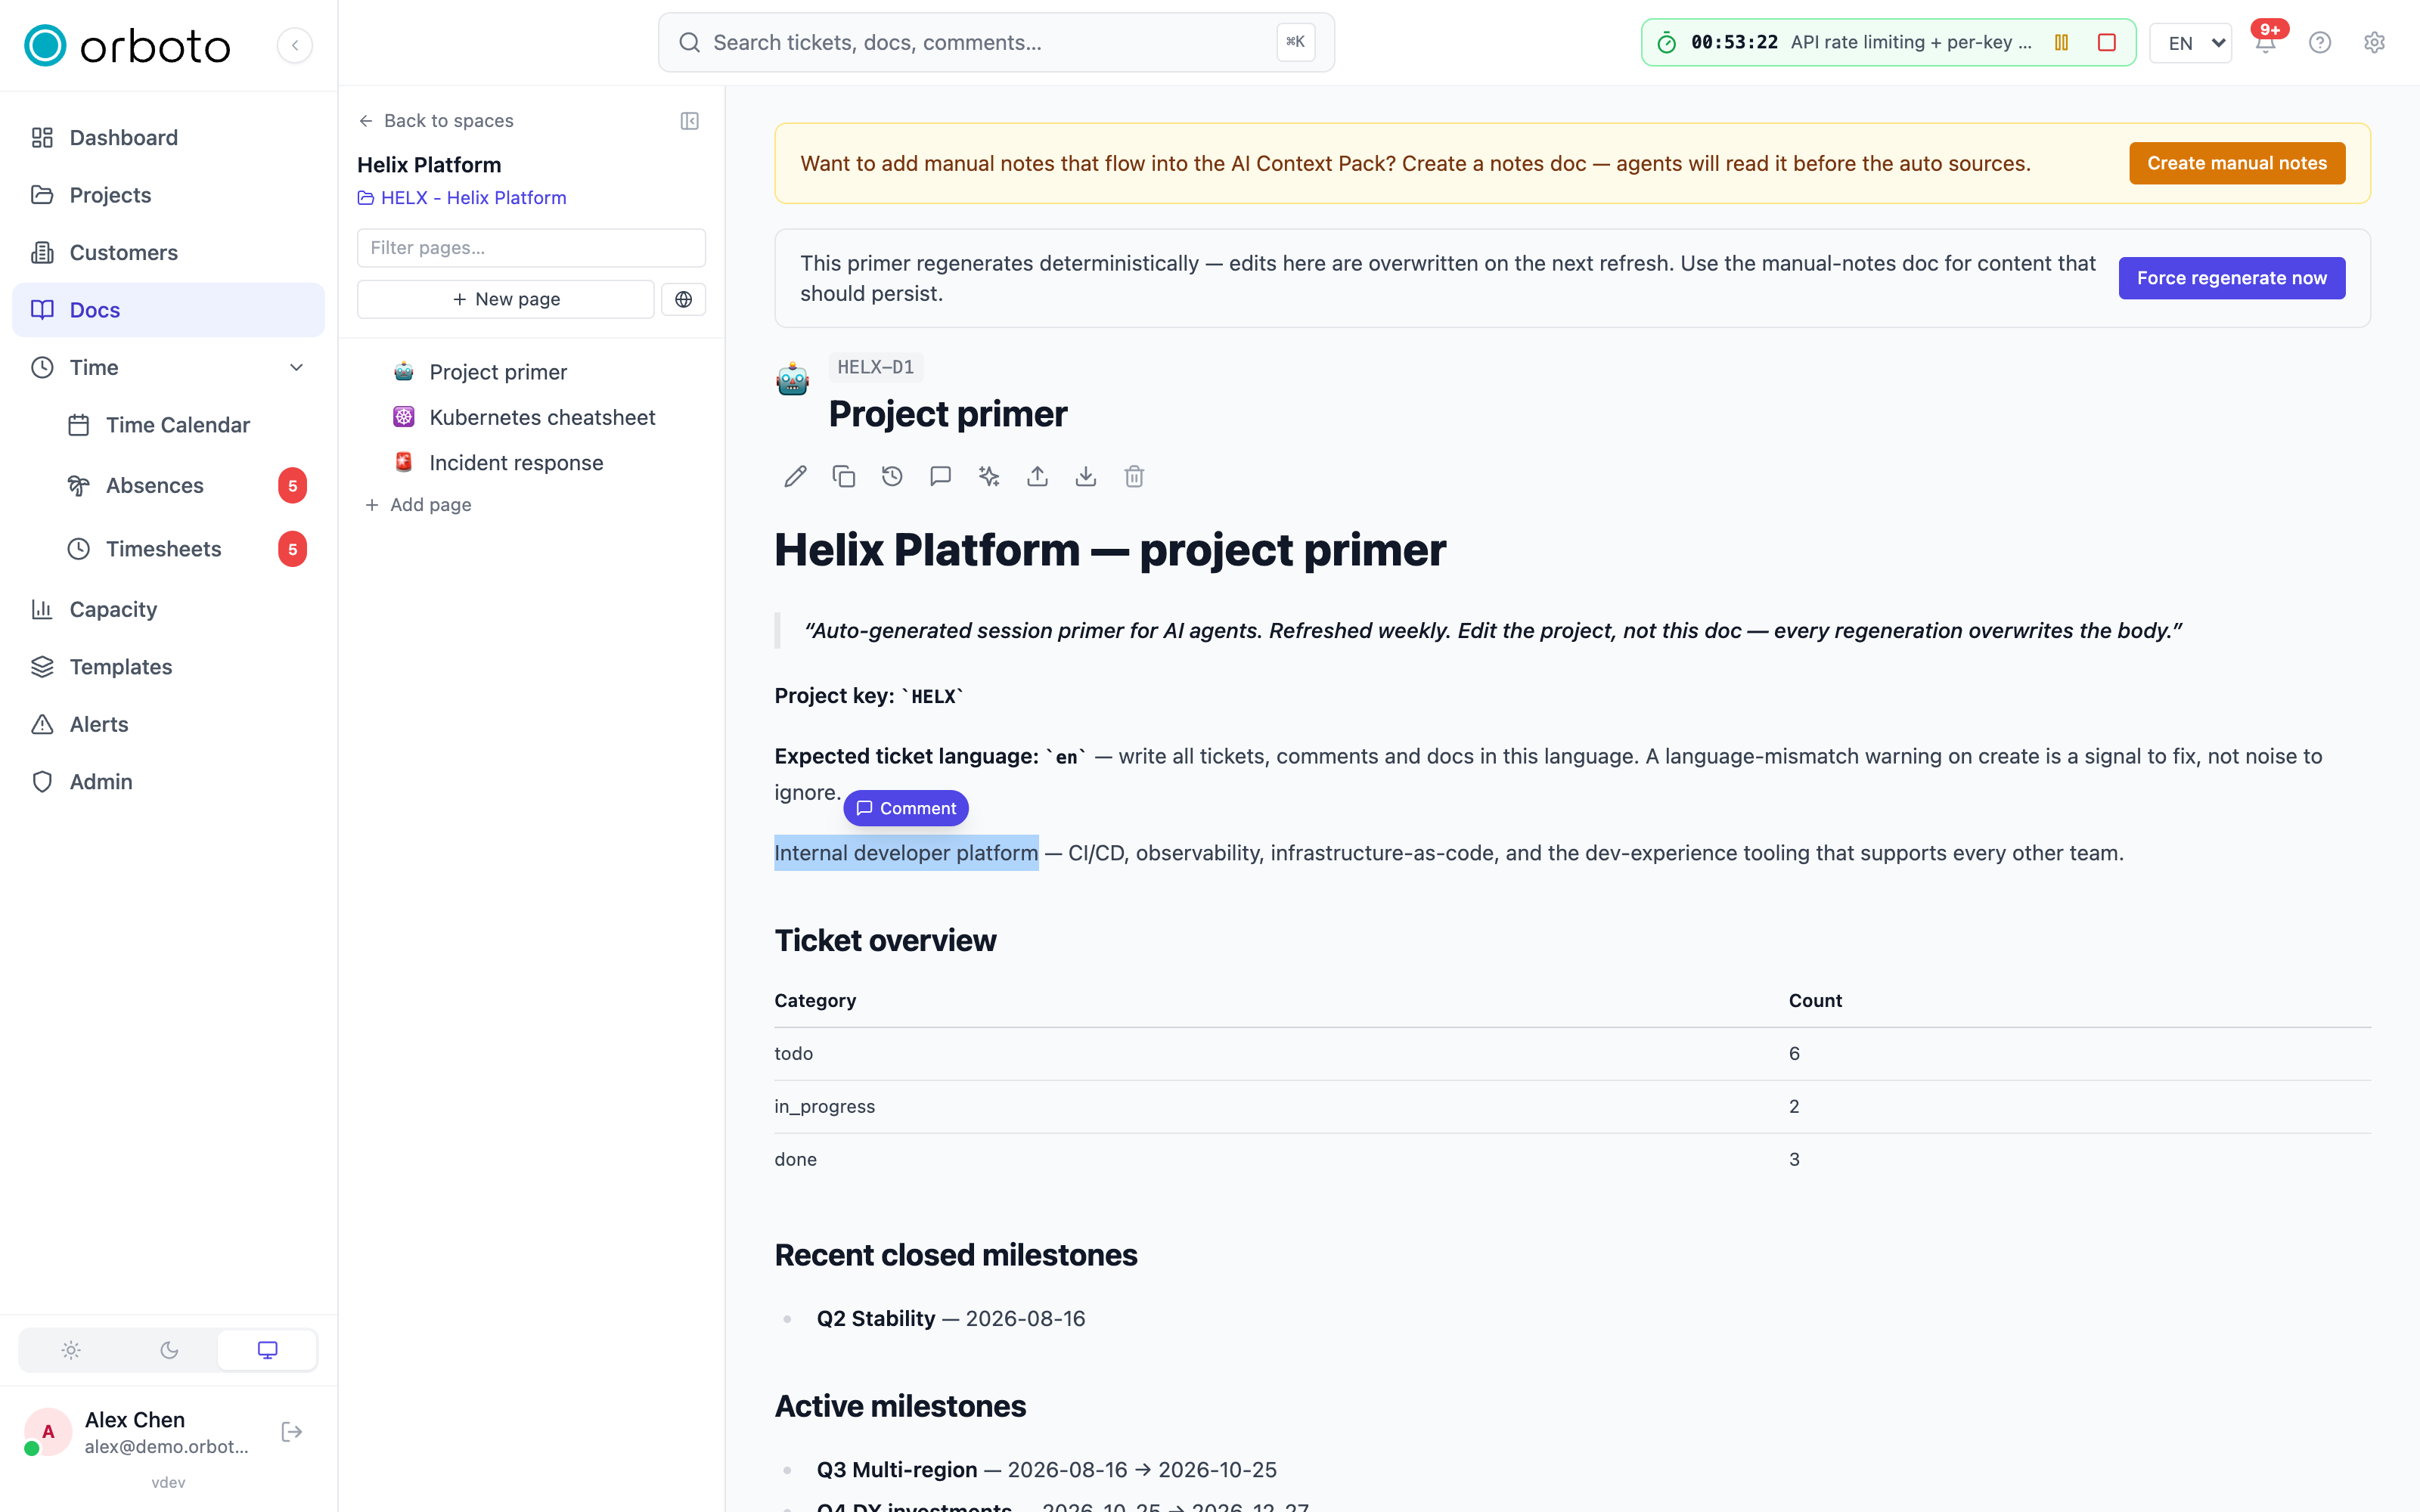Open the help icon
2420x1512 pixels.
pos(2320,42)
